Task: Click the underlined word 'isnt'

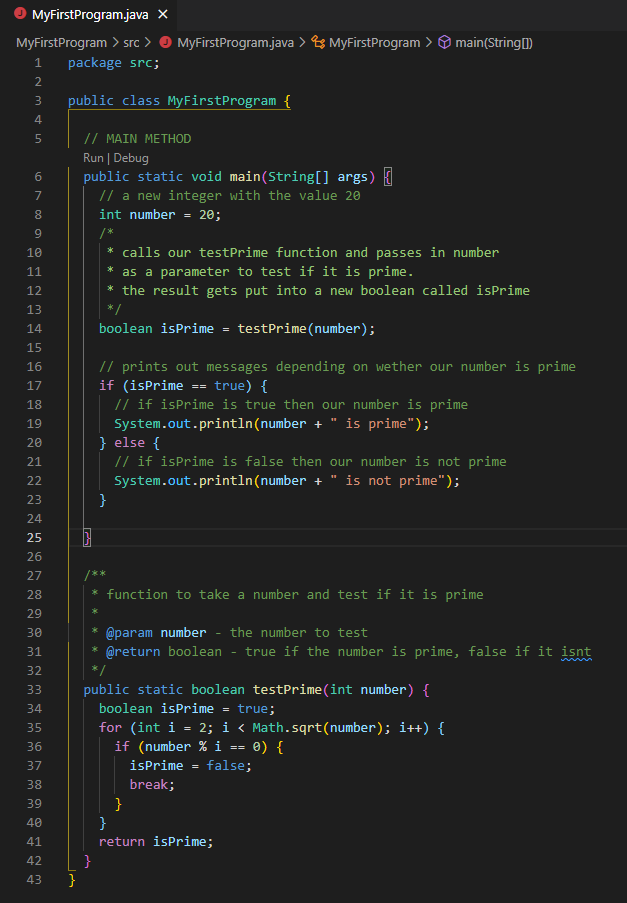Action: tap(576, 652)
